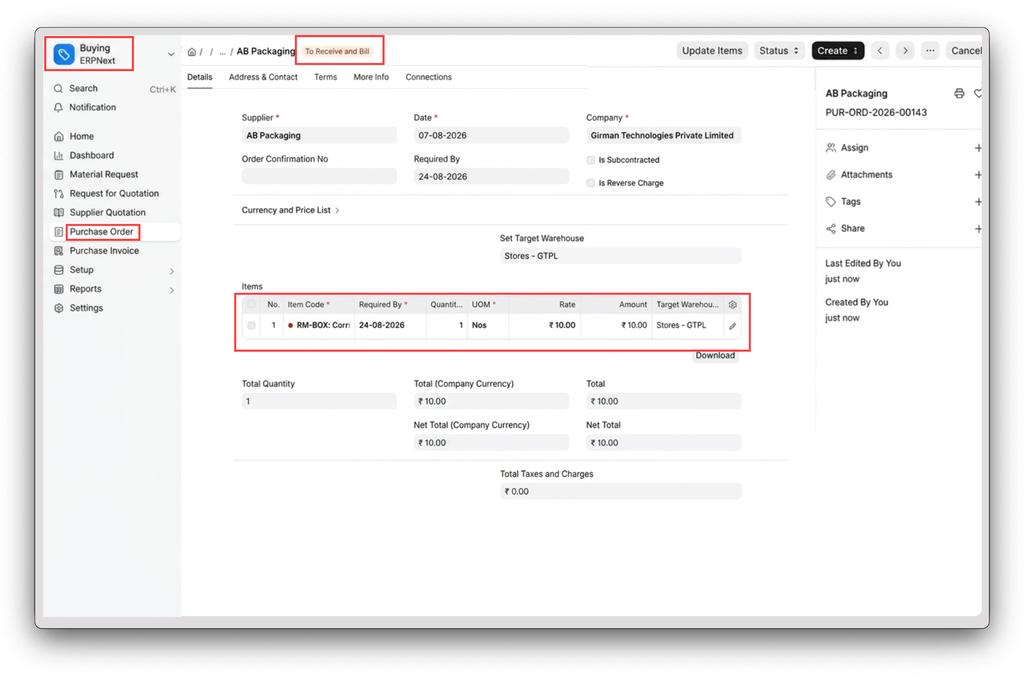1024x680 pixels.
Task: Click the Material Request icon in sidebar
Action: [x=59, y=174]
